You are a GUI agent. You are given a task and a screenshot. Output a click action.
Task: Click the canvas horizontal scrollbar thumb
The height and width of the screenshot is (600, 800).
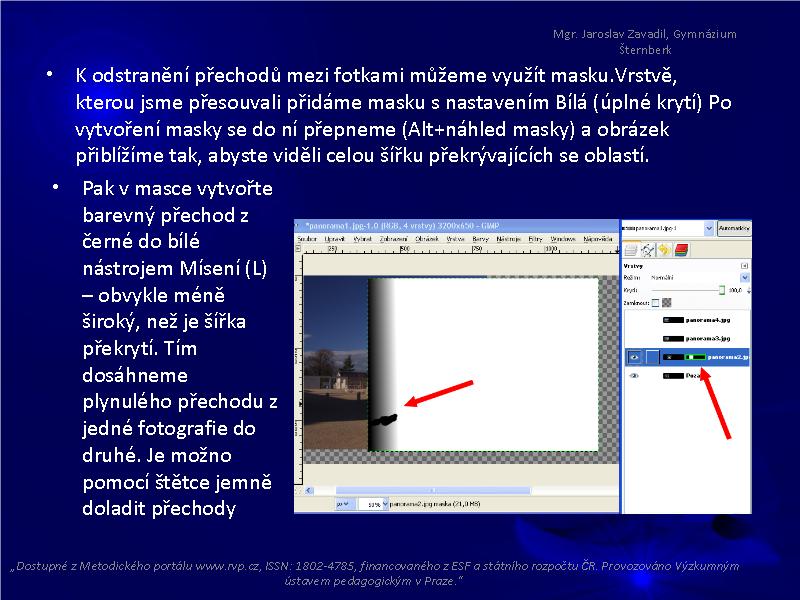click(433, 490)
